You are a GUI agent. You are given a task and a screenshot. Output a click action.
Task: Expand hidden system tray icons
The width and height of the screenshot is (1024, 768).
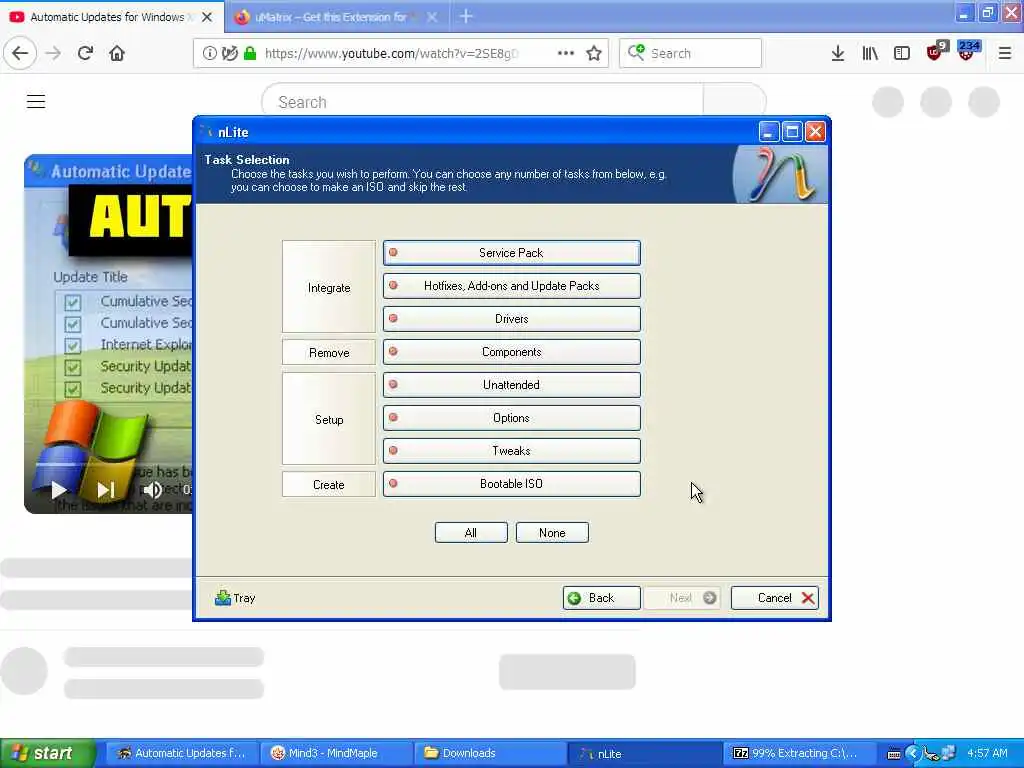click(913, 754)
